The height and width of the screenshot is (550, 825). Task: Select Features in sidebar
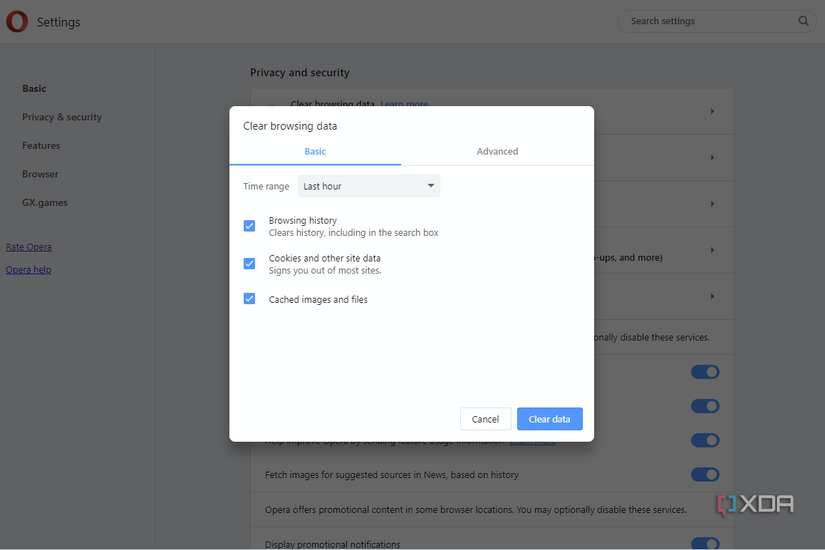coord(41,145)
